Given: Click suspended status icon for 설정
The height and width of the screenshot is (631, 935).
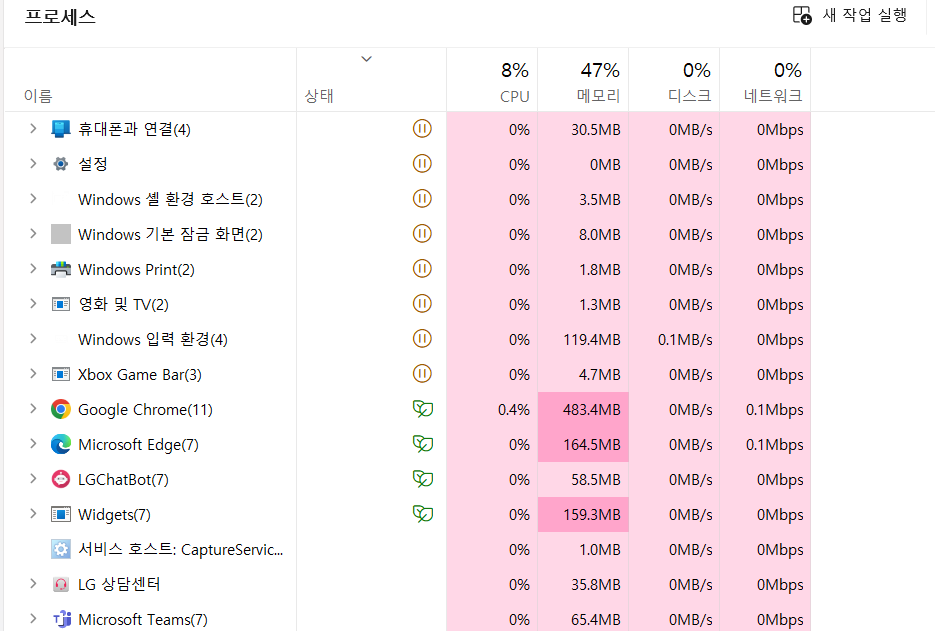Looking at the screenshot, I should 422,164.
